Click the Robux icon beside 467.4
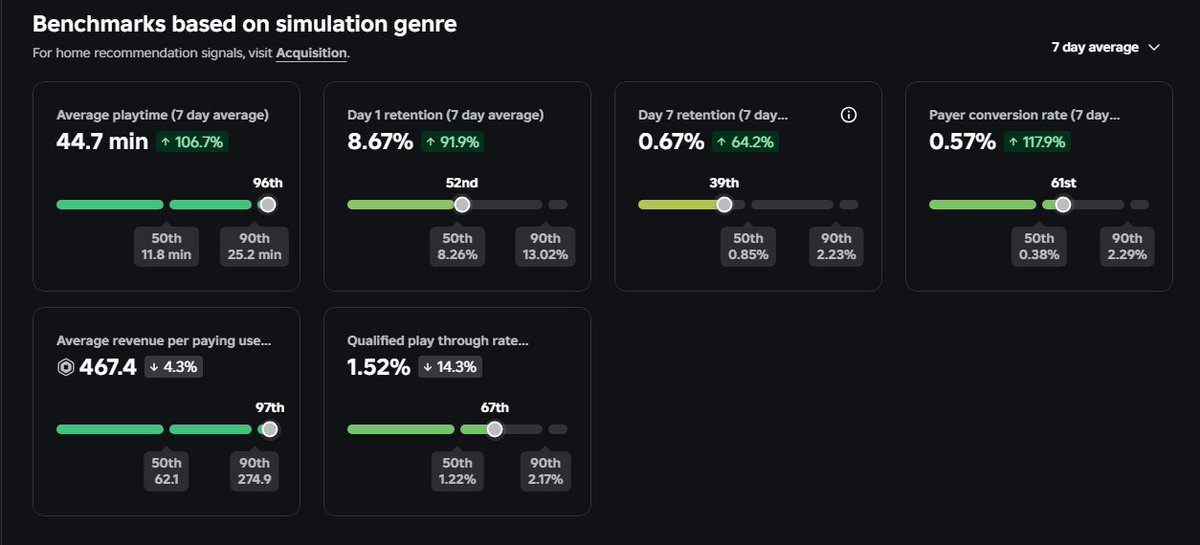This screenshot has width=1200, height=545. click(x=66, y=367)
